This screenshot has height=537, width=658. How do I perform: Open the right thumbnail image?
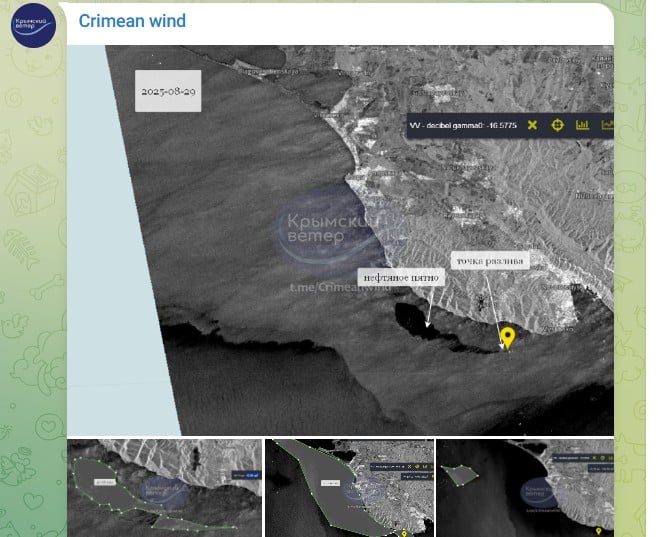point(525,488)
